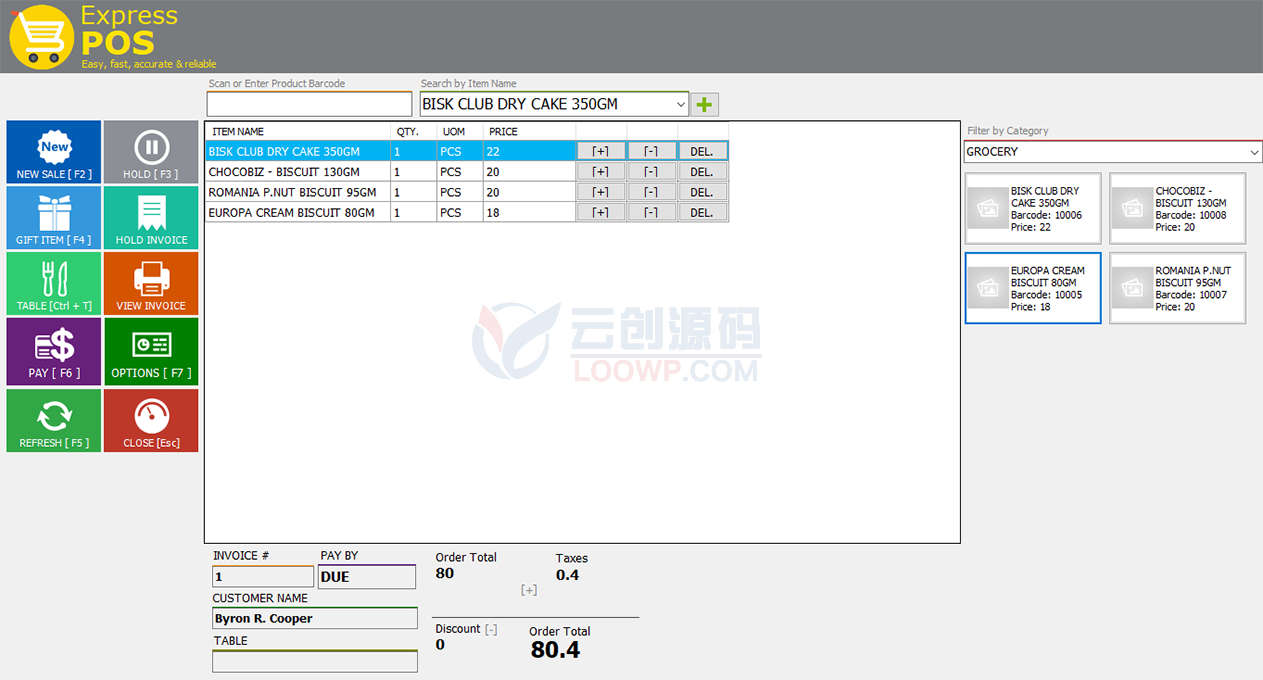This screenshot has width=1263, height=680.
Task: Click the Express POS cart logo
Action: click(41, 37)
